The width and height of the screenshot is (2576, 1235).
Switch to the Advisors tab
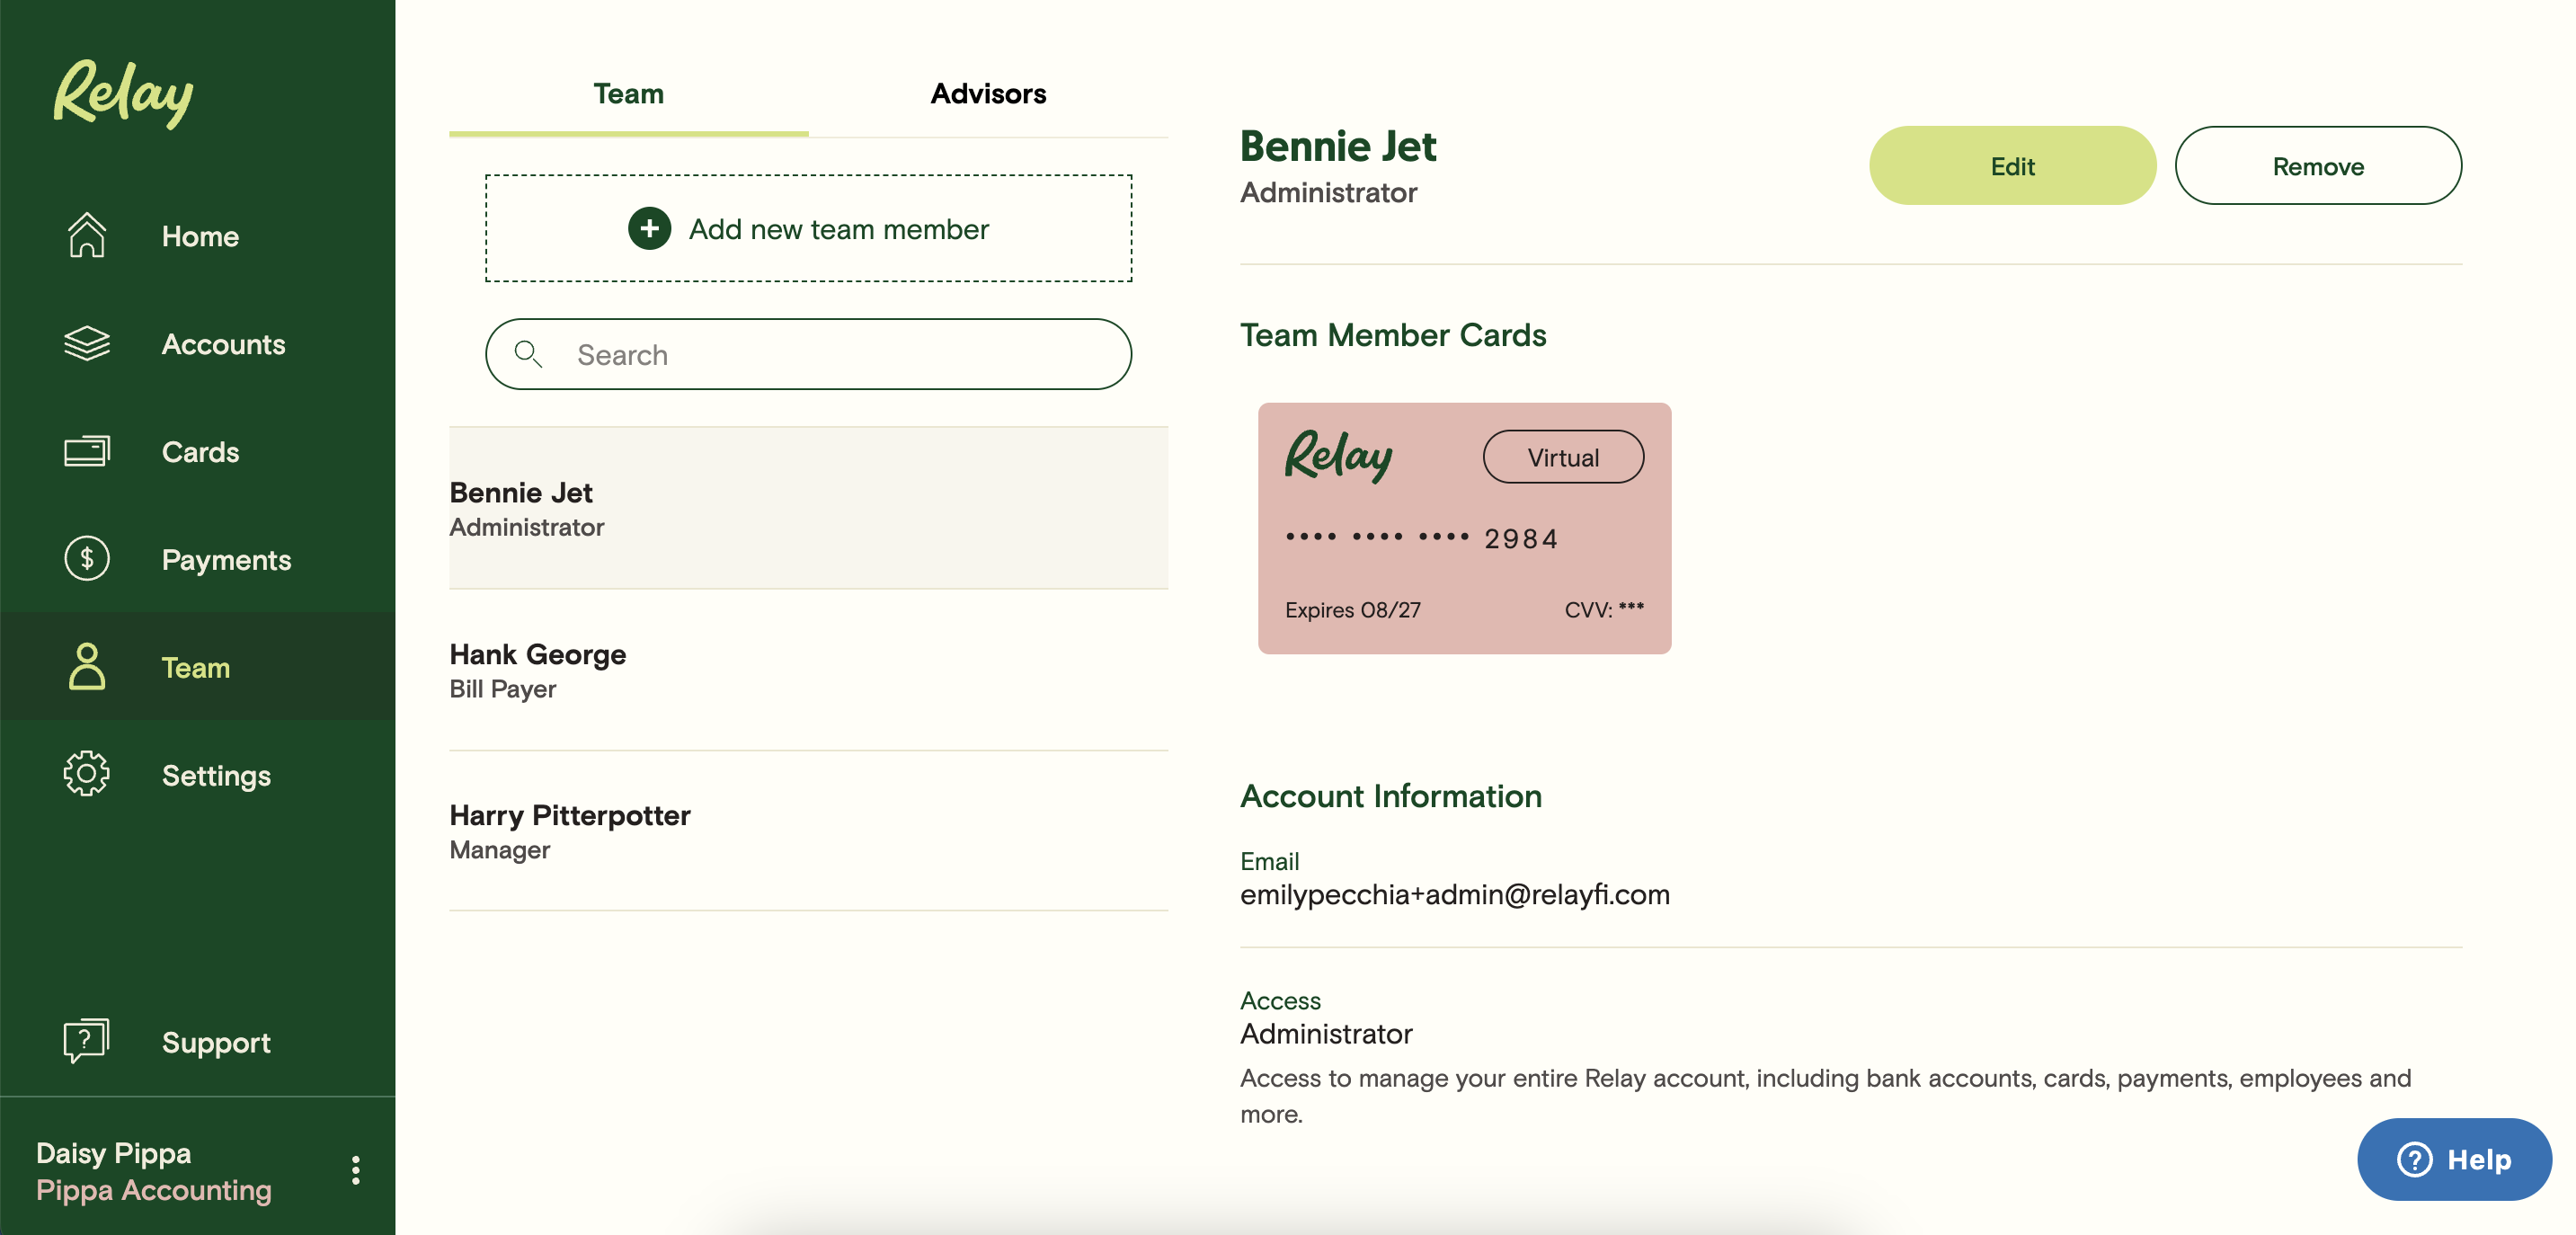pos(988,94)
